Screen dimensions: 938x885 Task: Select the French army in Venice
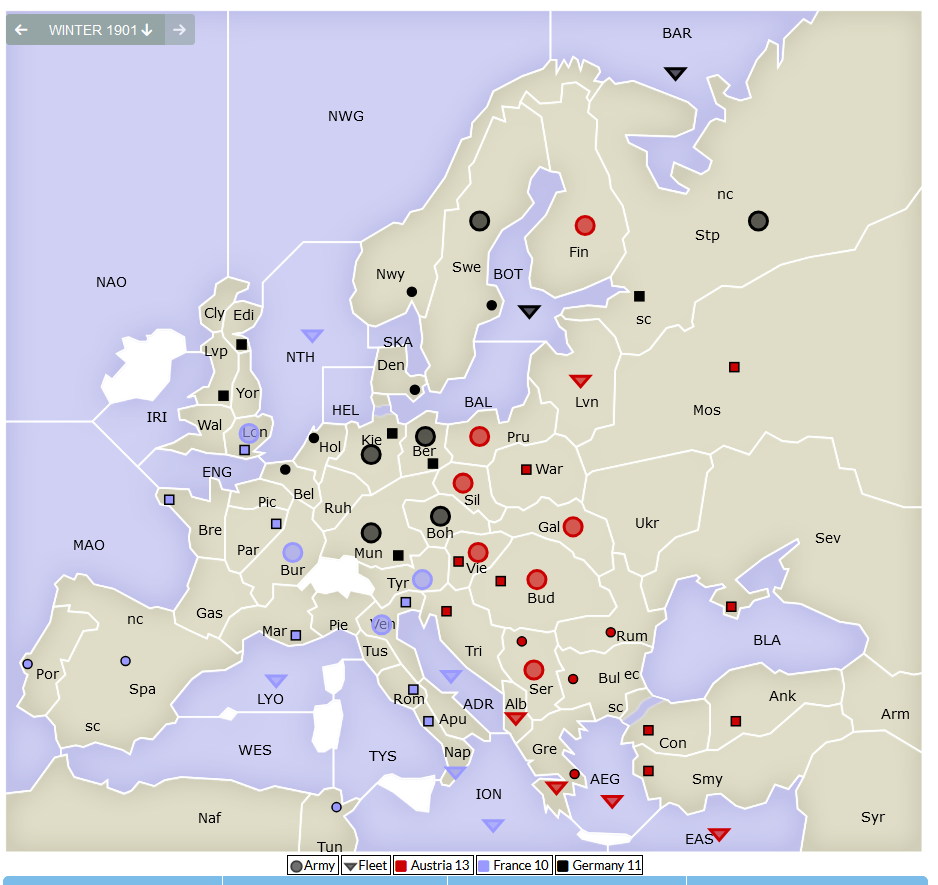coord(382,625)
